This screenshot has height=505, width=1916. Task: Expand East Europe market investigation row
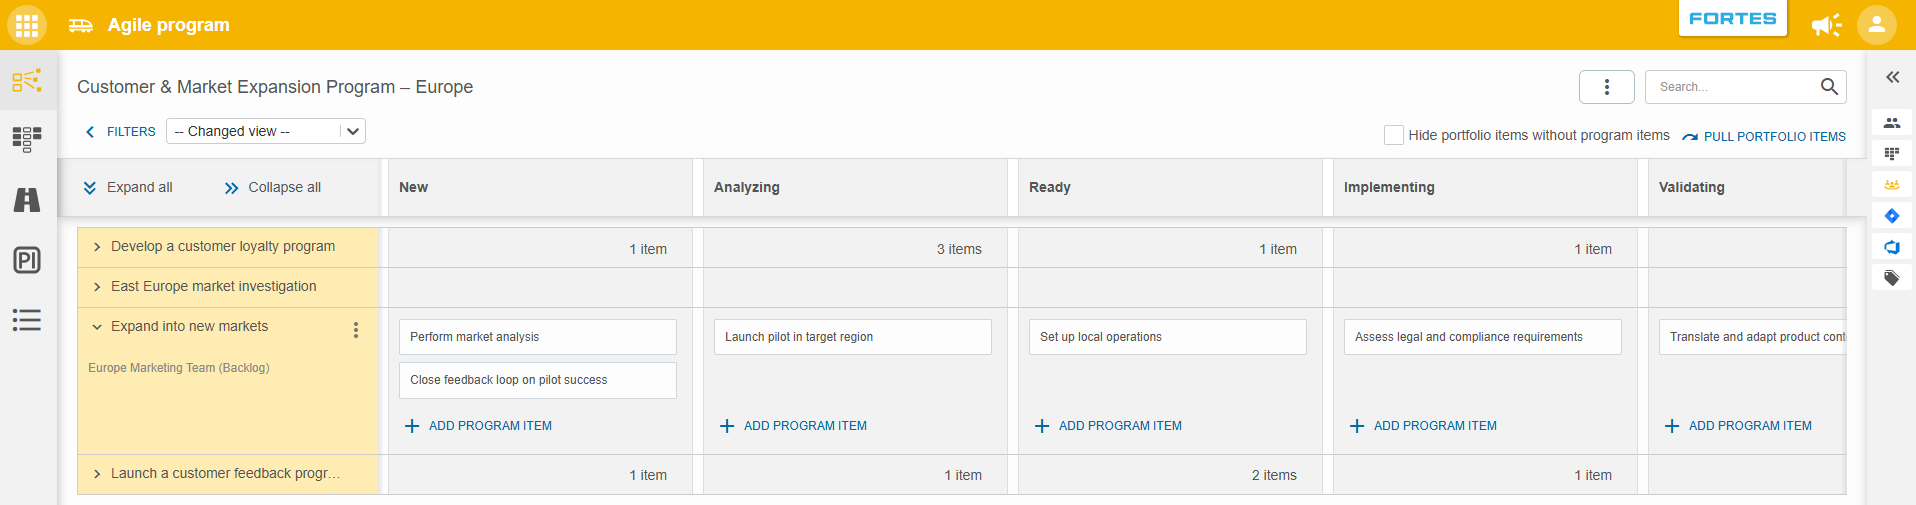(x=97, y=287)
